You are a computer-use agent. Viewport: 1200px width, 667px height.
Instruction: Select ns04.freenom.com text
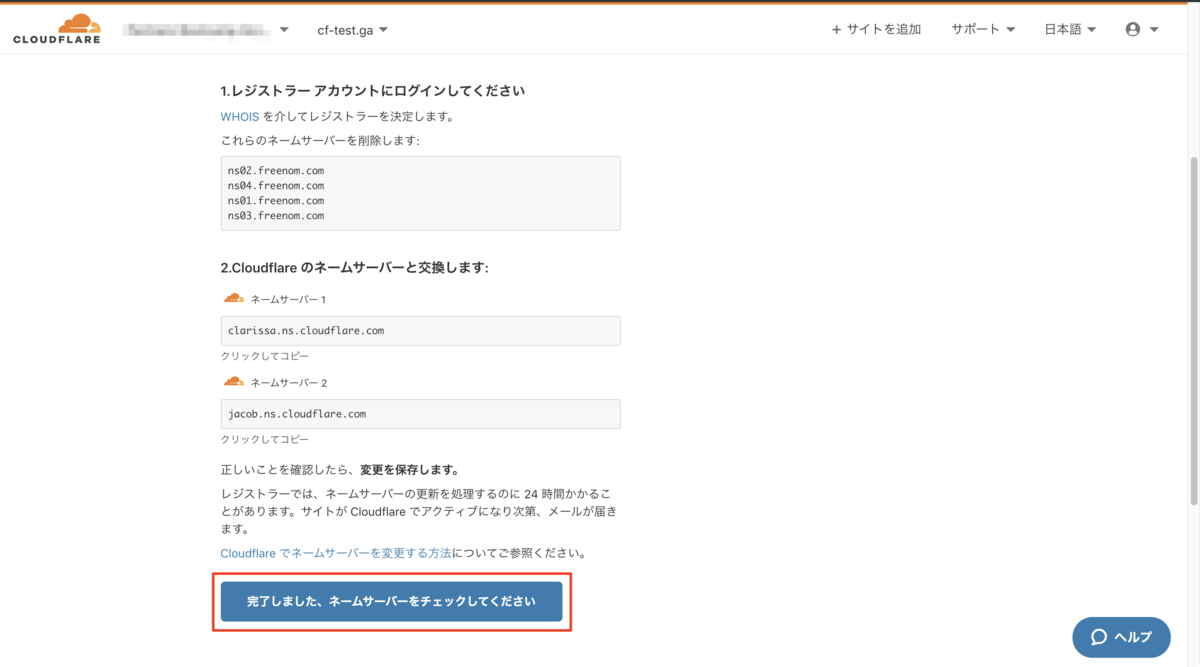pyautogui.click(x=276, y=186)
